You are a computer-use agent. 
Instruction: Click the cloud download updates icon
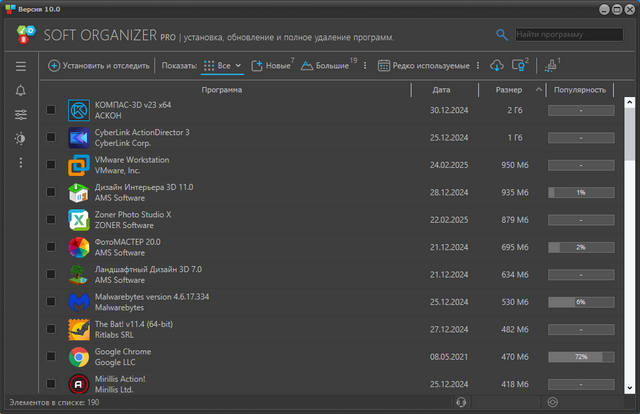click(x=498, y=66)
